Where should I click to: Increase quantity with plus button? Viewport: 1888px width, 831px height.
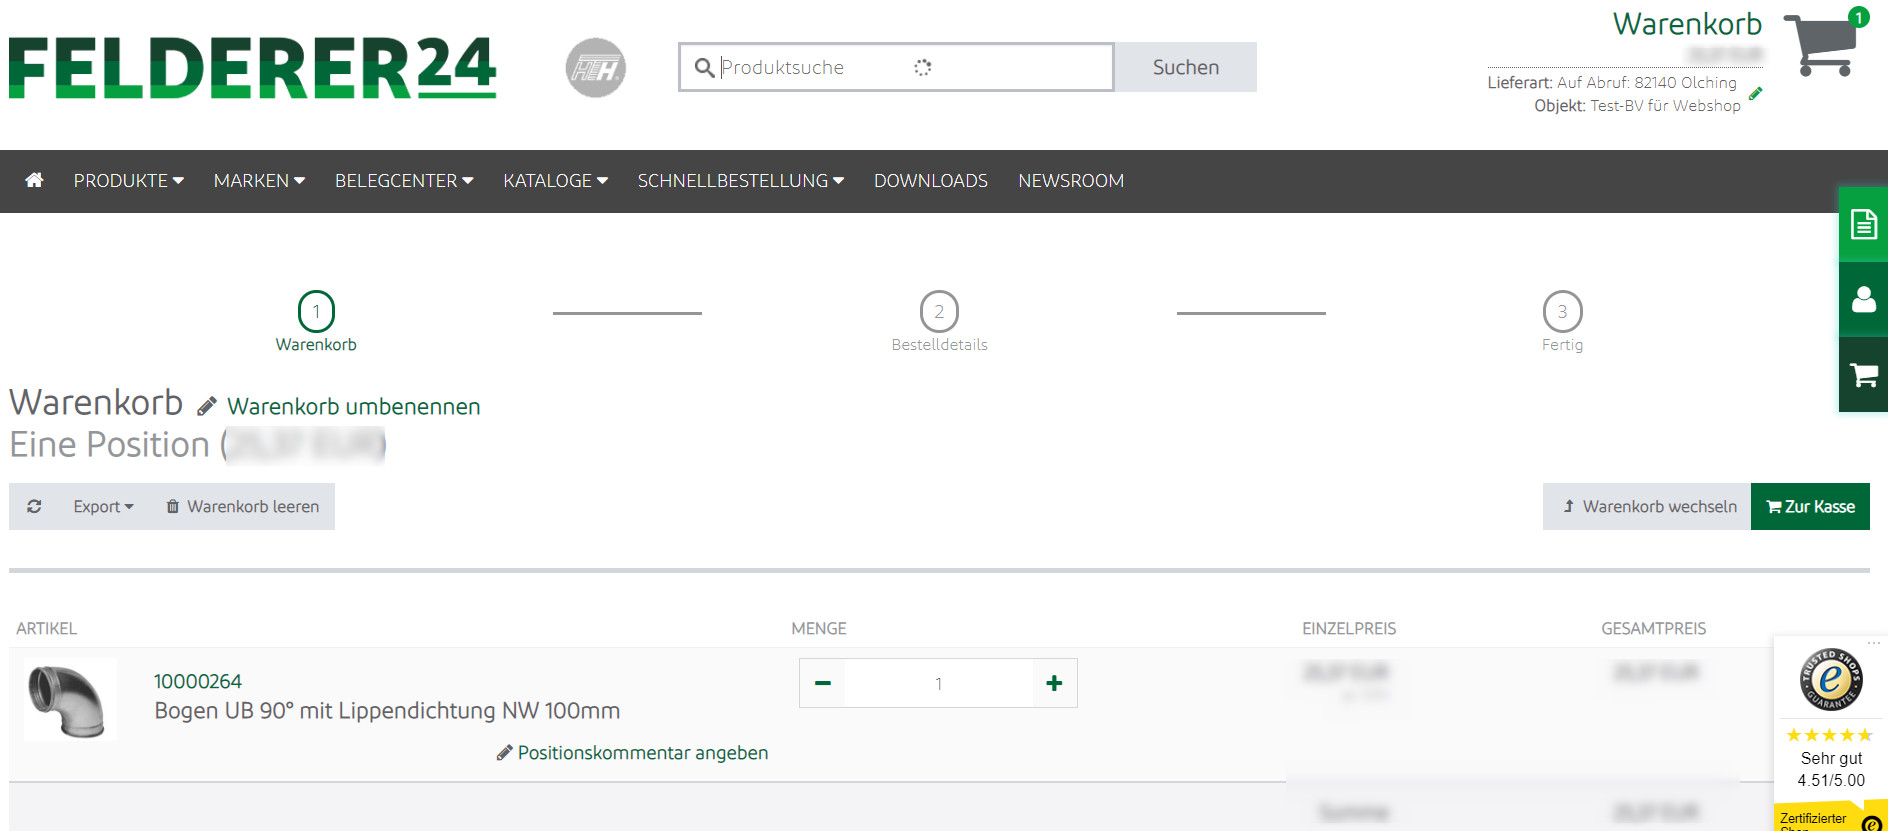point(1054,683)
